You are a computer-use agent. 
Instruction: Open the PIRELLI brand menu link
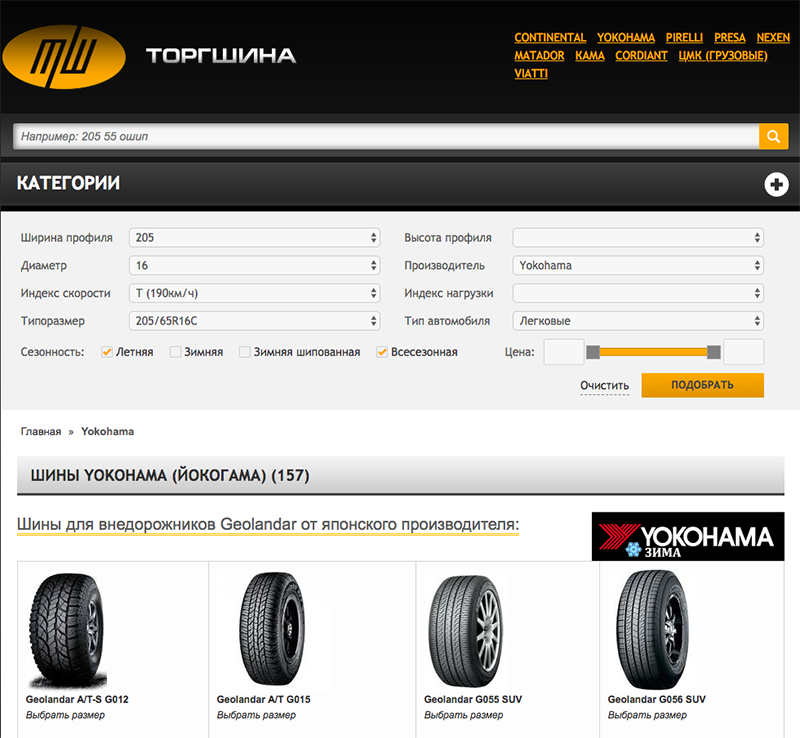click(684, 38)
